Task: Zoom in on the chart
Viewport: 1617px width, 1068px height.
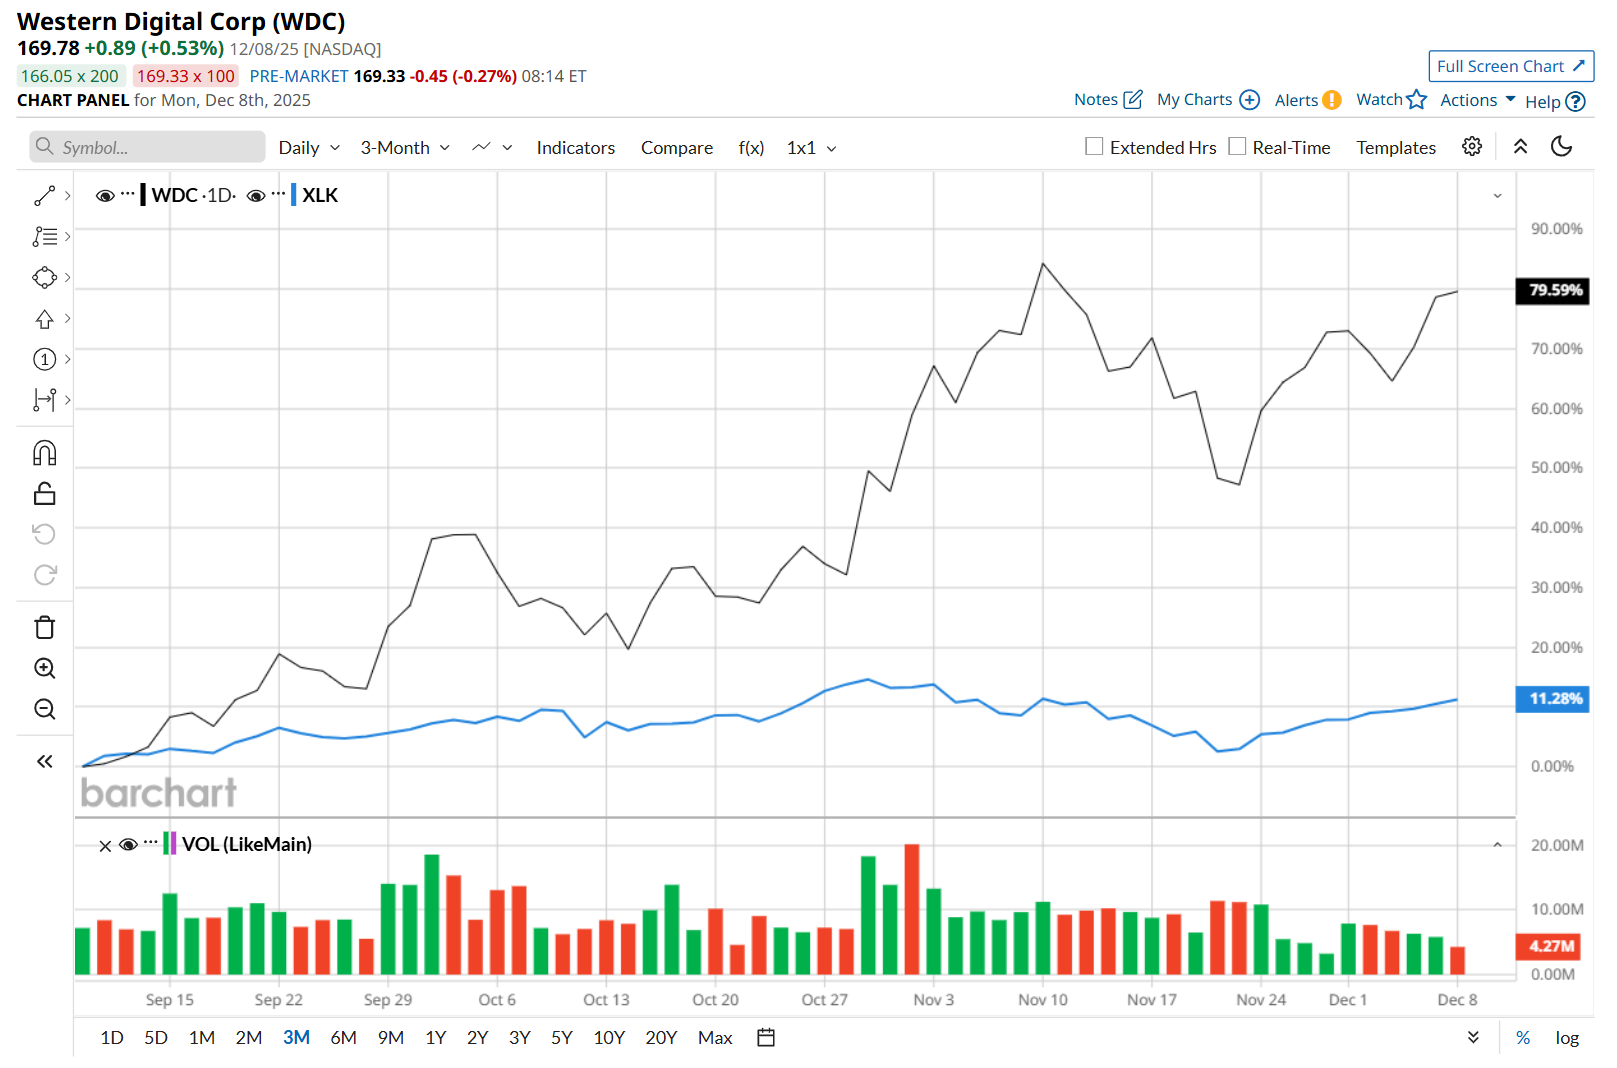Action: tap(44, 668)
